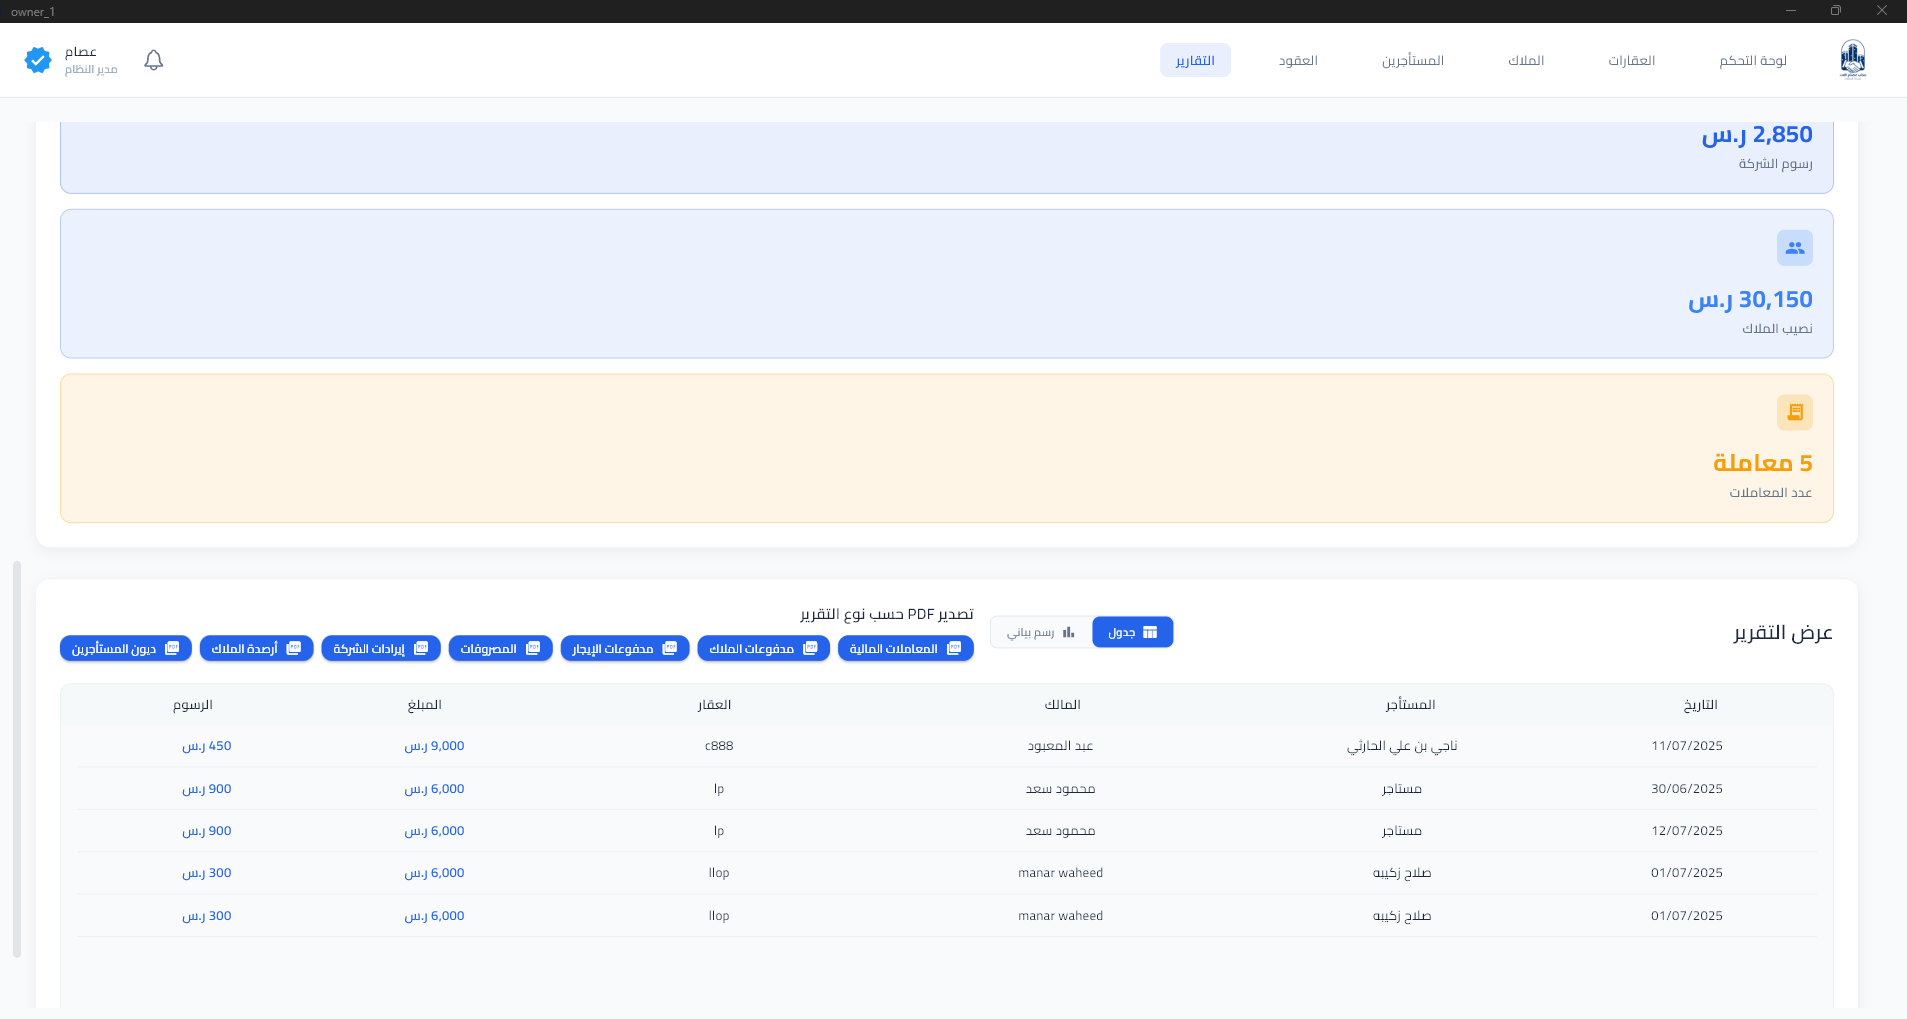Go to the العقود tab
Image resolution: width=1907 pixels, height=1019 pixels.
point(1298,60)
